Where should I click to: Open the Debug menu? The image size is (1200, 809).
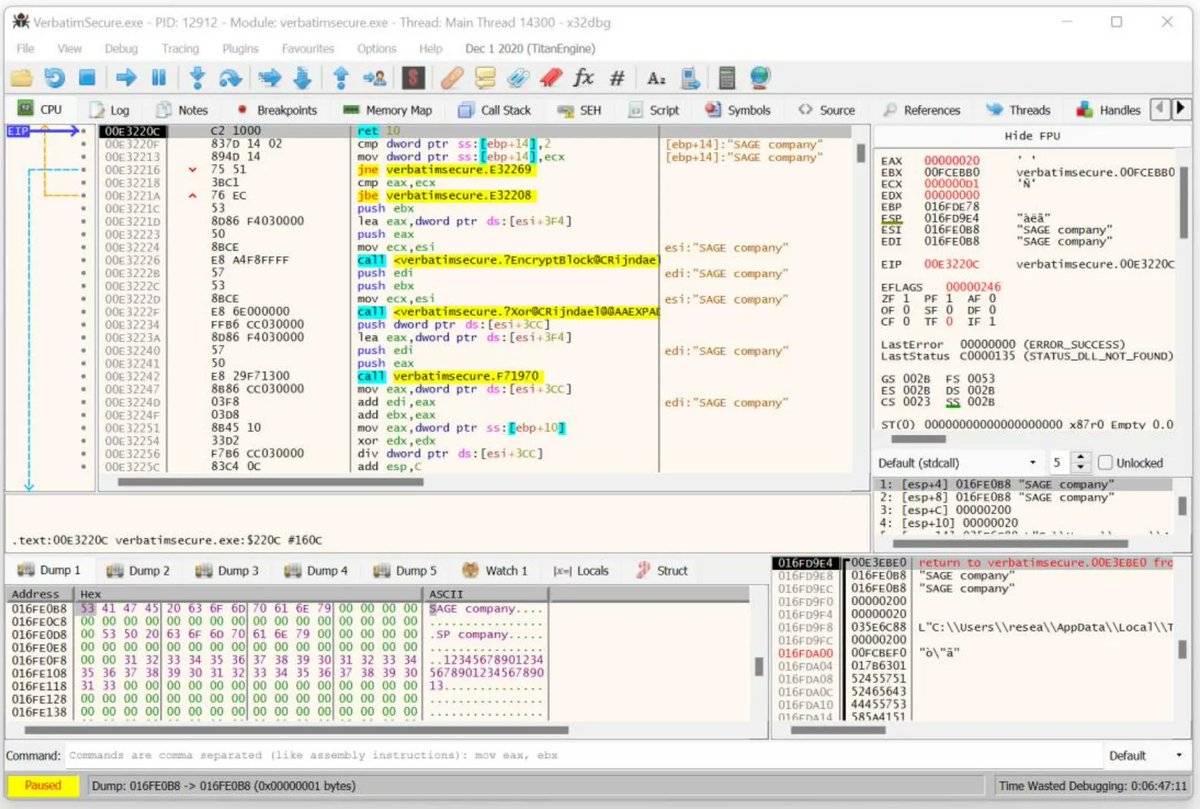(x=121, y=48)
